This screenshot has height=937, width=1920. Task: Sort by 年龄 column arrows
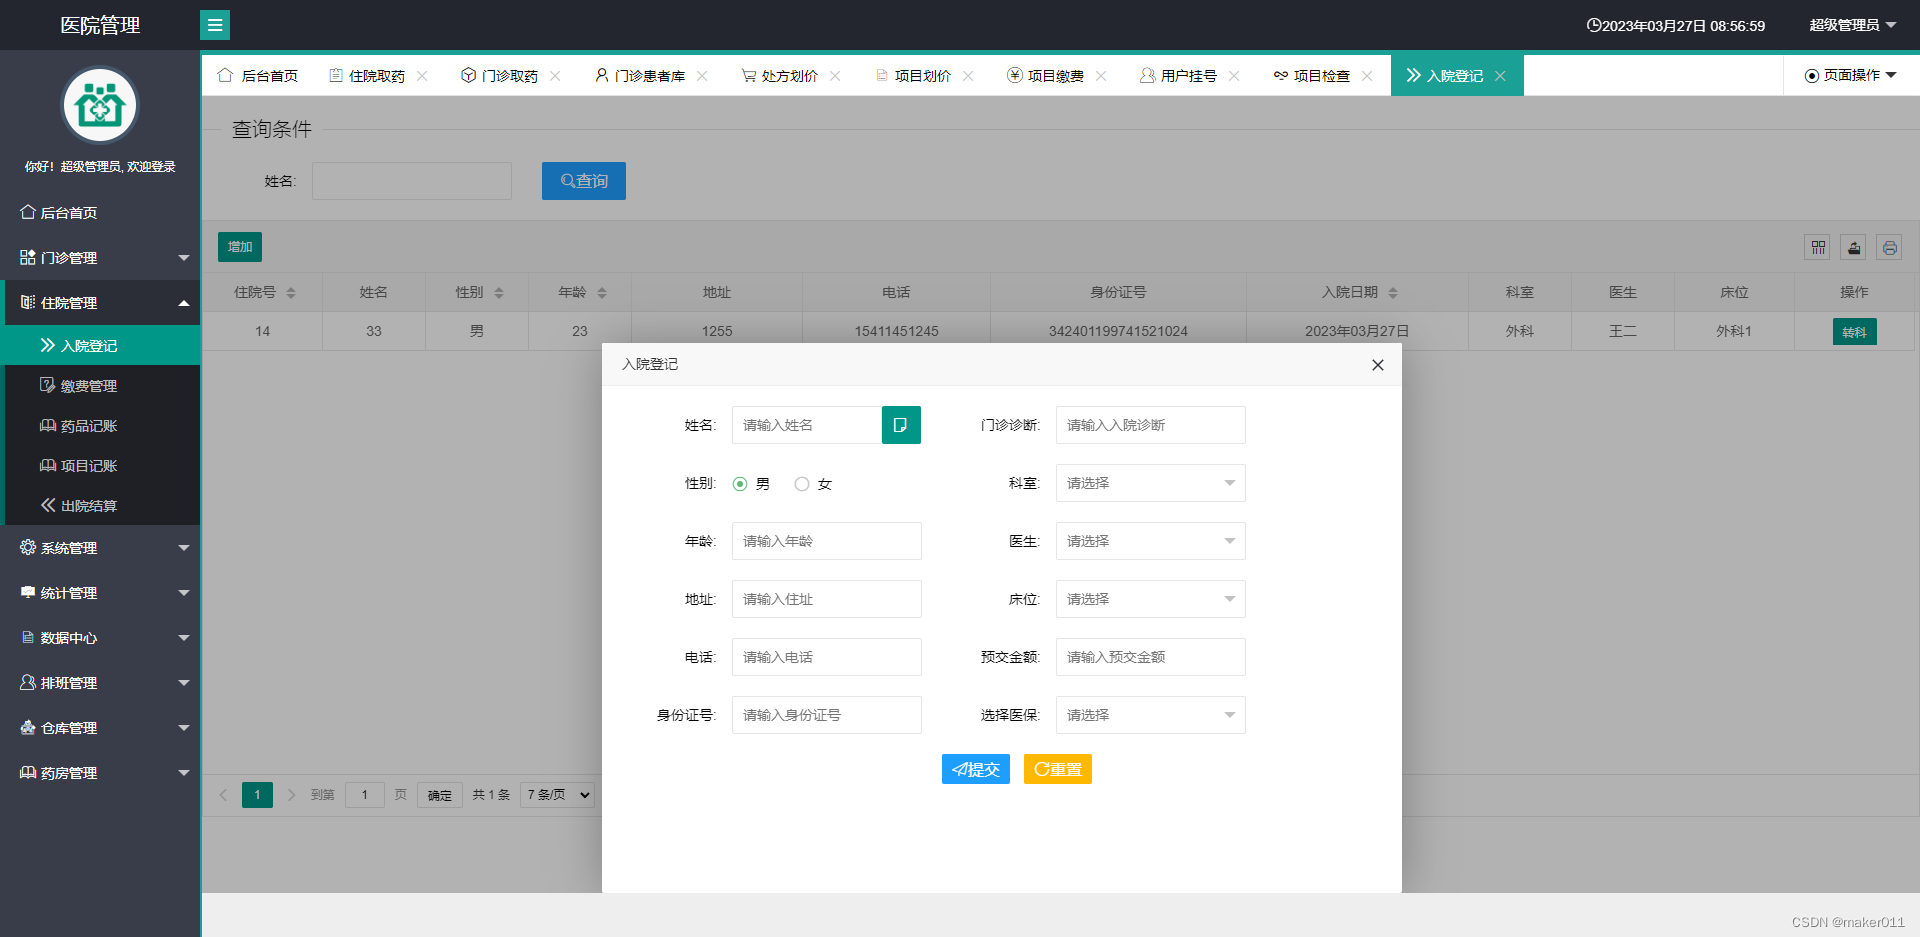pyautogui.click(x=602, y=293)
